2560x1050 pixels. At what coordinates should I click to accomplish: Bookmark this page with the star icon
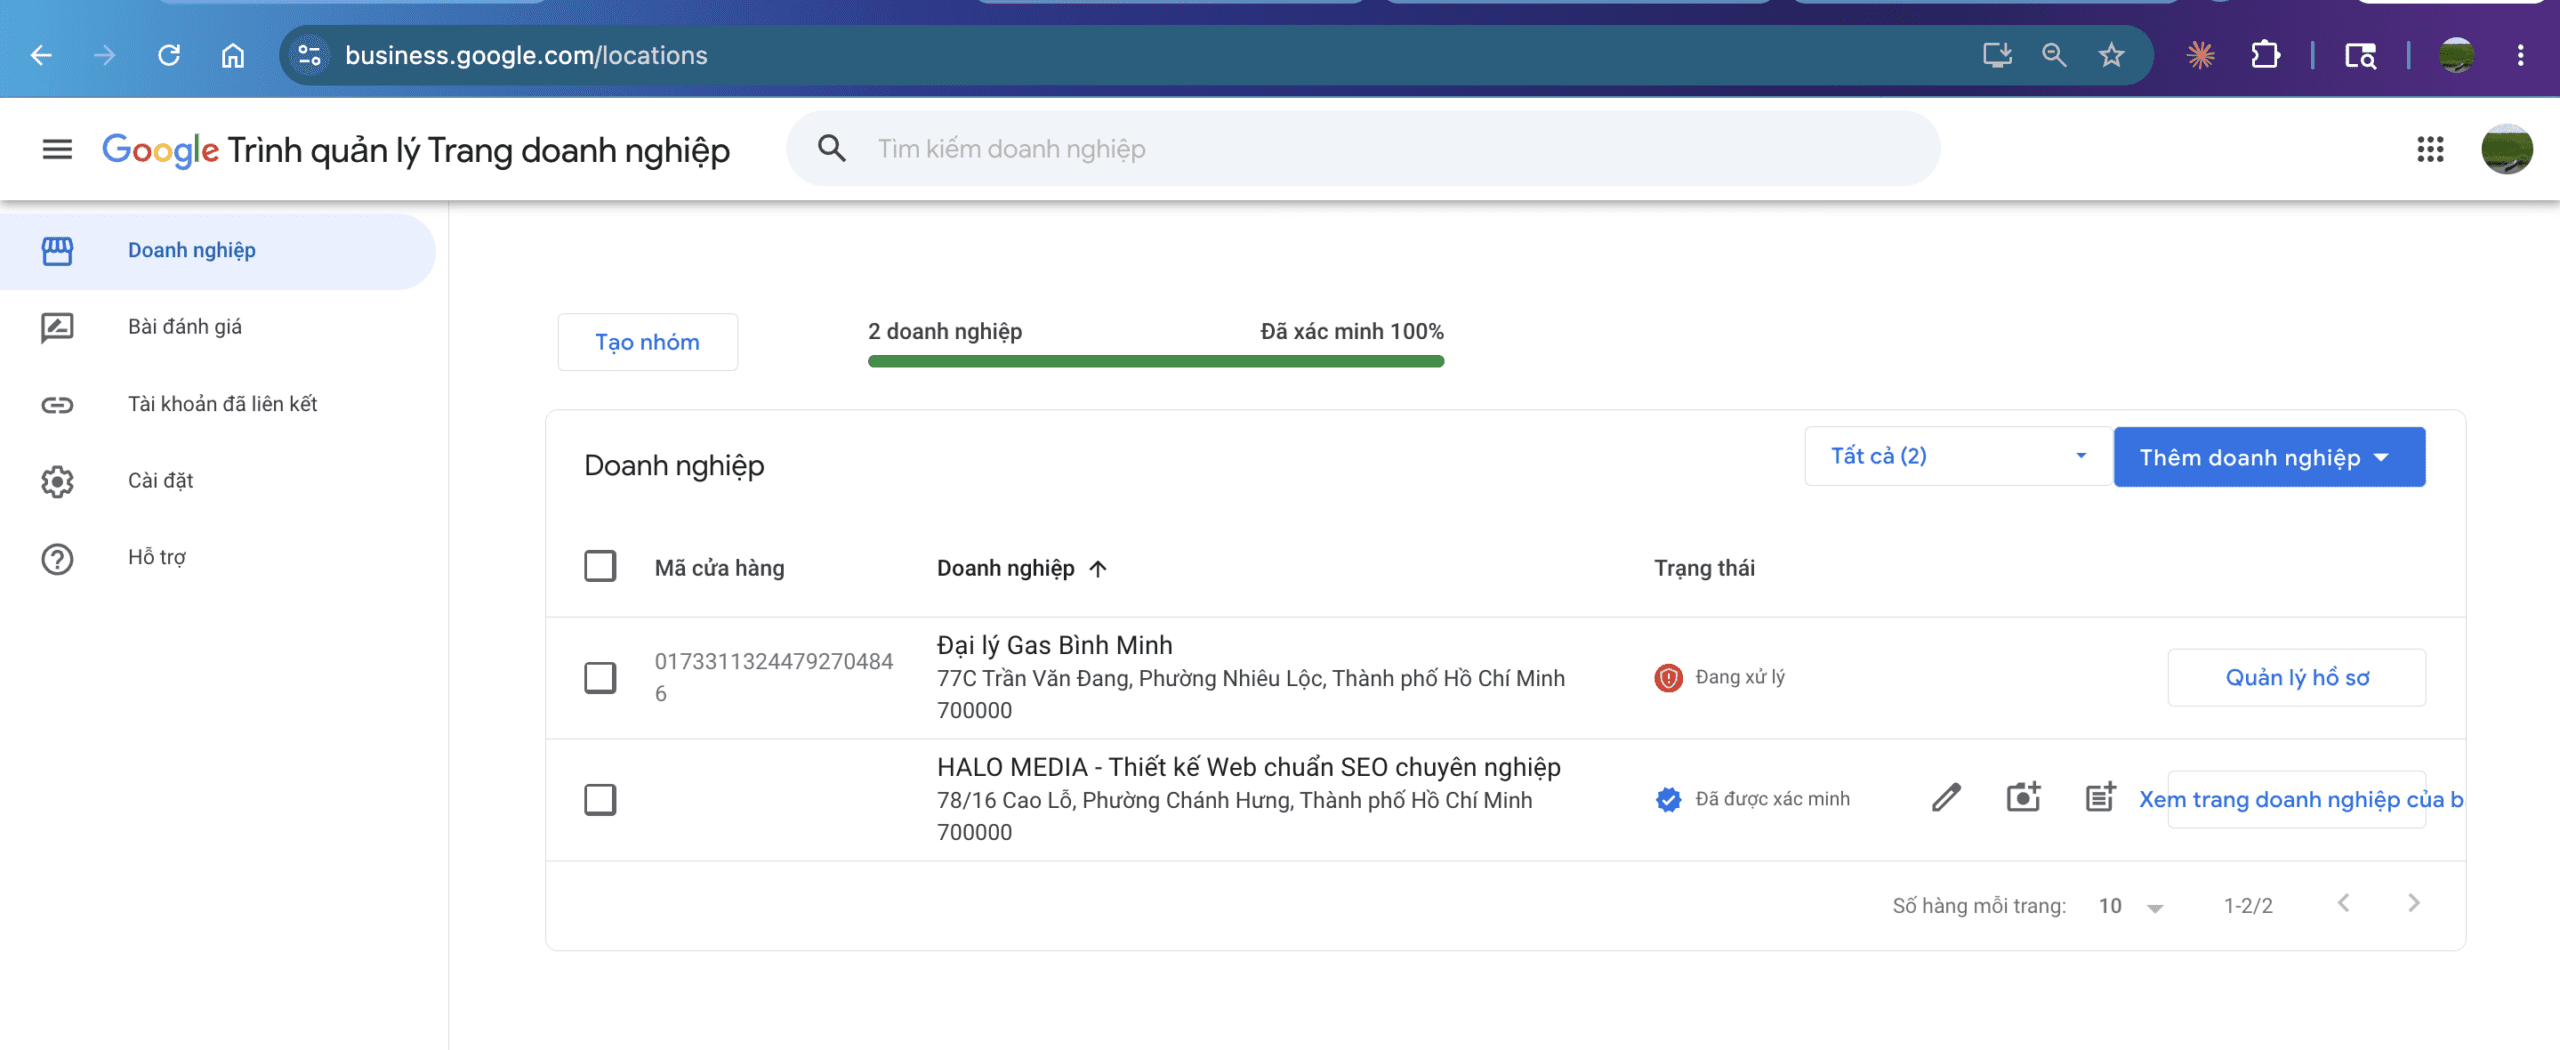pyautogui.click(x=2111, y=55)
